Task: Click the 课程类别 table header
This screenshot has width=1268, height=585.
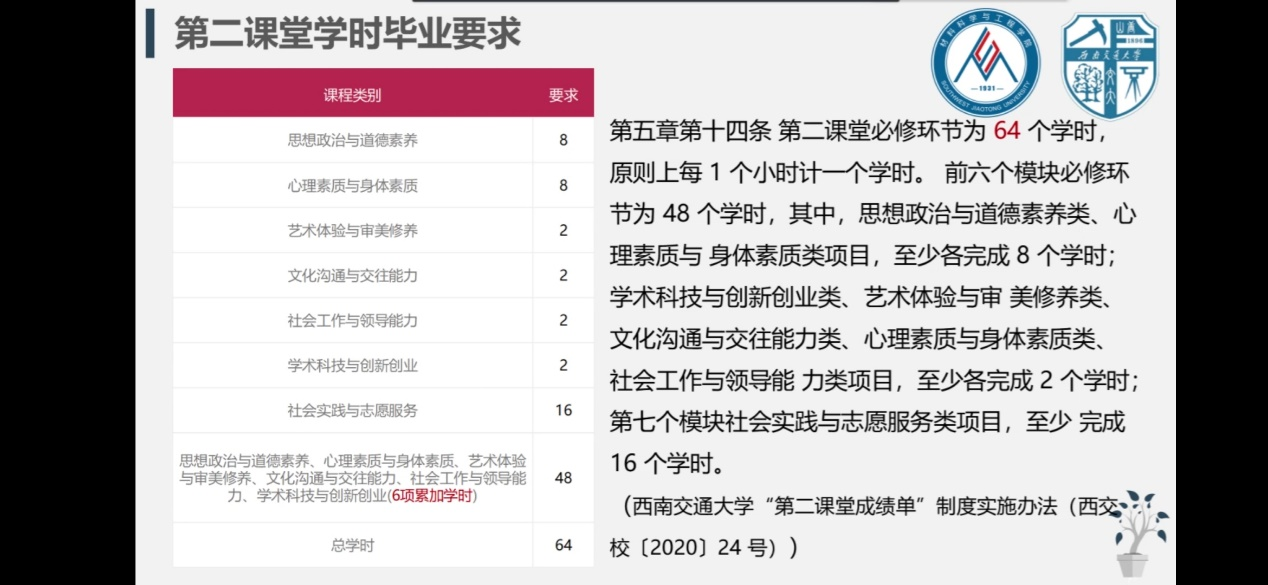Action: (x=352, y=95)
